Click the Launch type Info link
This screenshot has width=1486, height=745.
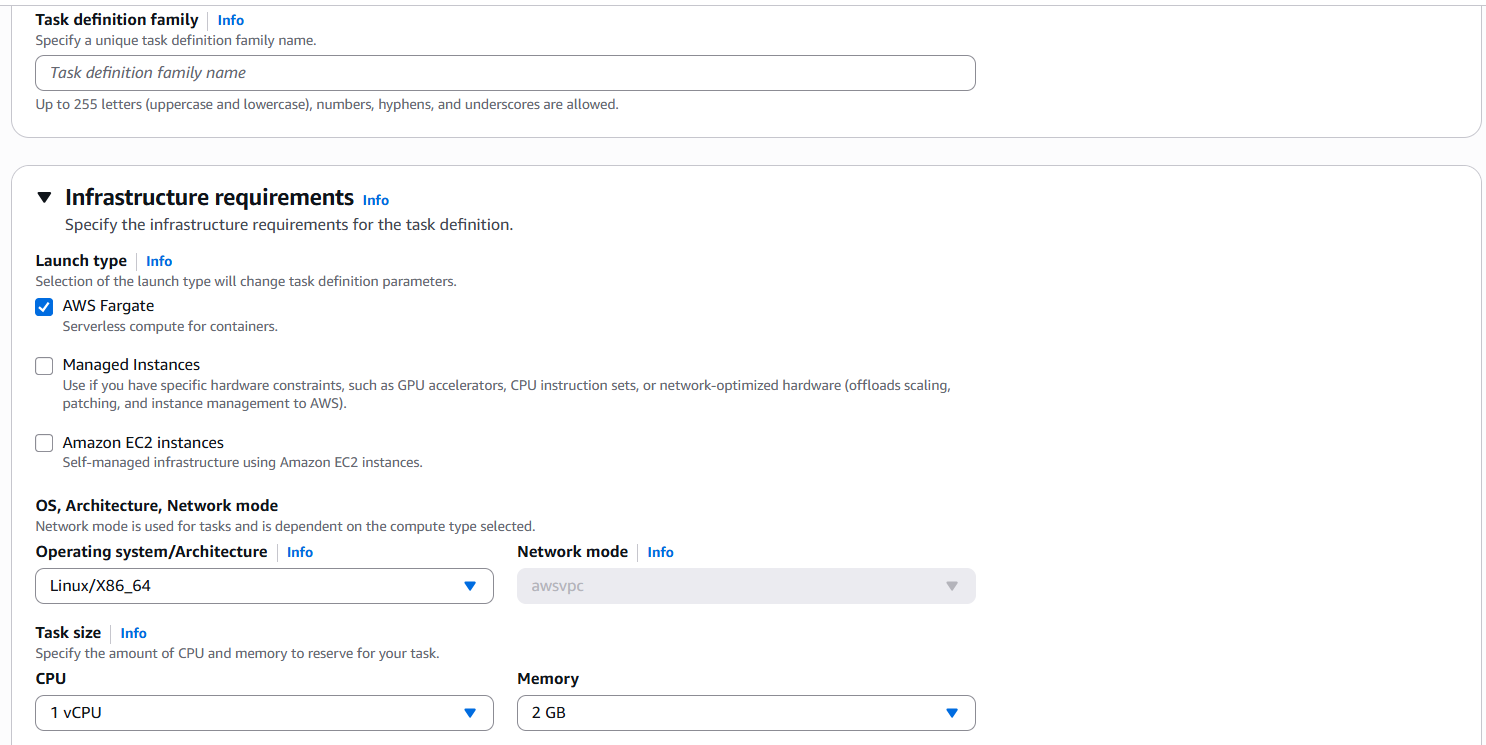158,260
